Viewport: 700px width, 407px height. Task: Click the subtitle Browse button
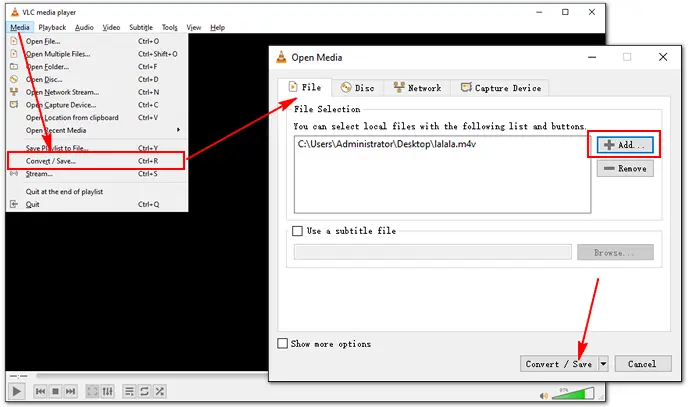coord(615,253)
